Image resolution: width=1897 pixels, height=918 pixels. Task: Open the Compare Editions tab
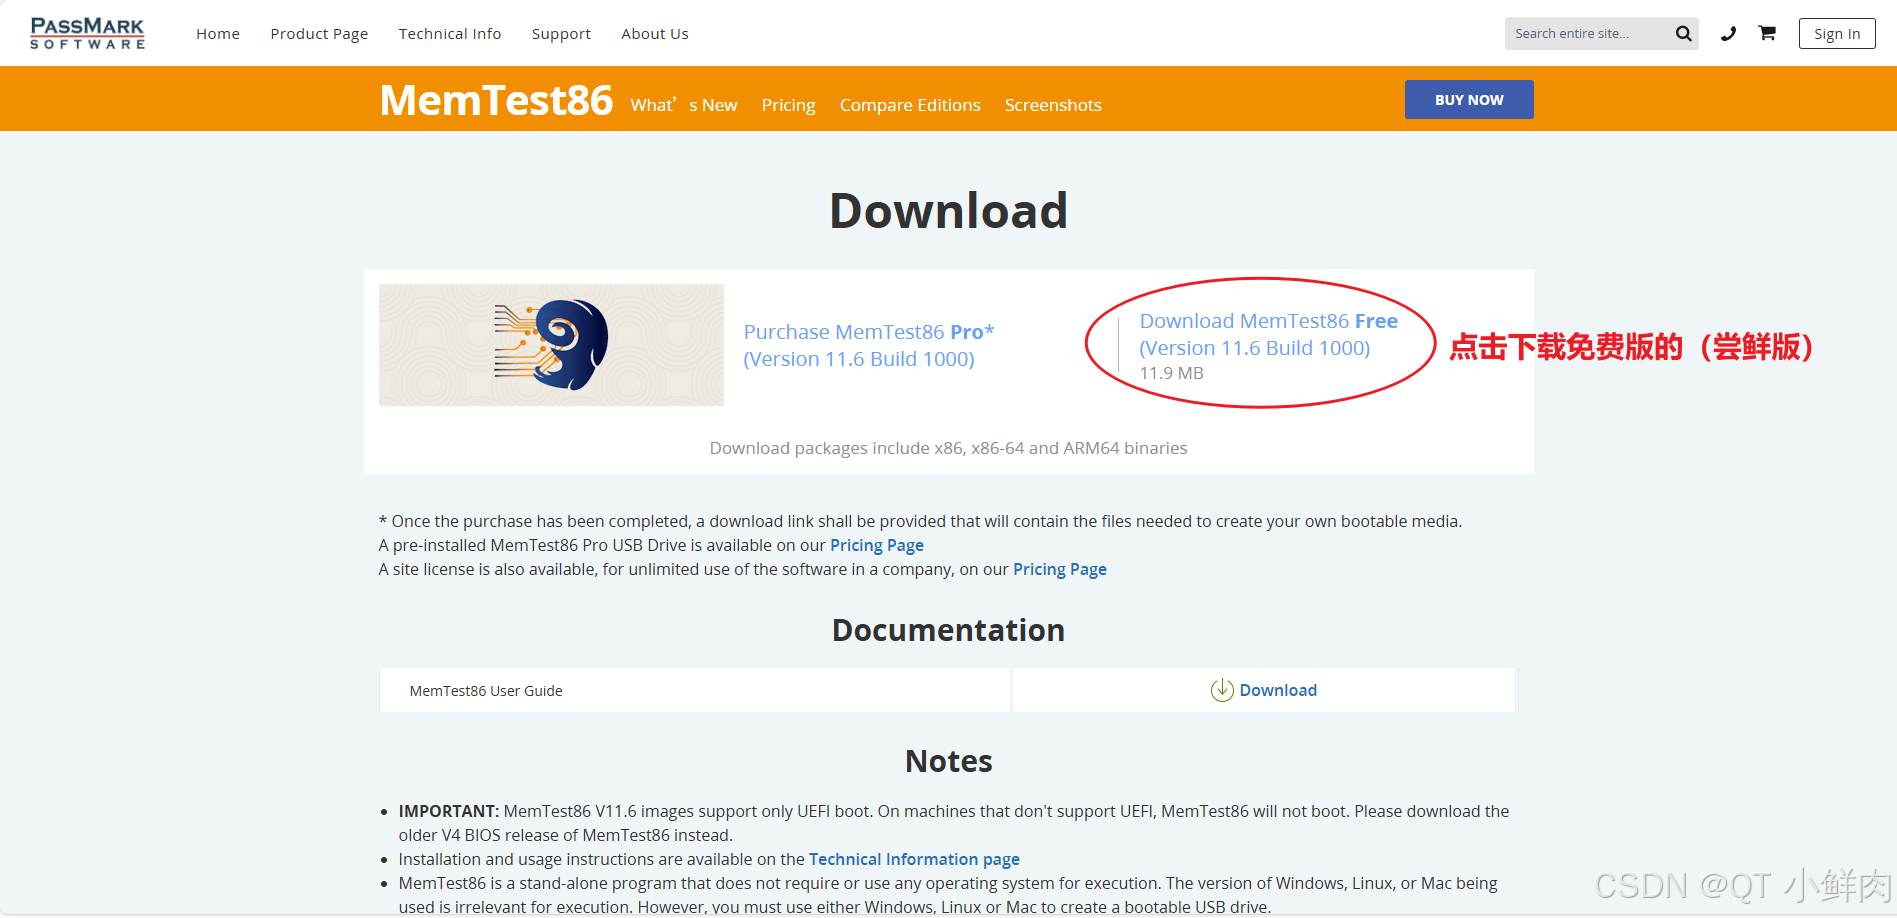click(910, 105)
